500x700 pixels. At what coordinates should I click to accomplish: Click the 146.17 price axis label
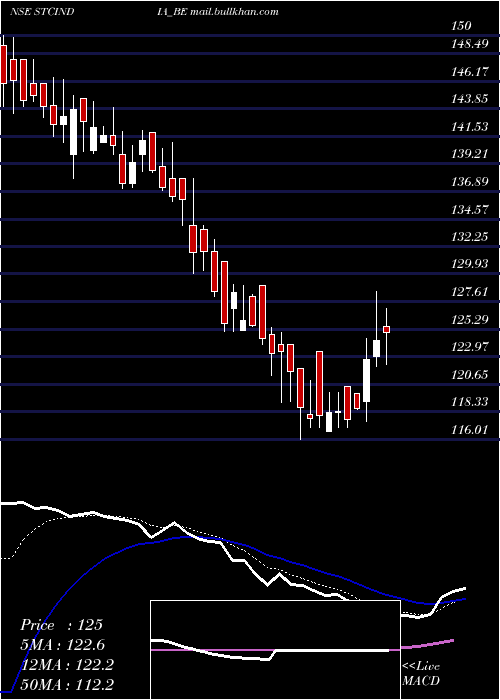470,71
